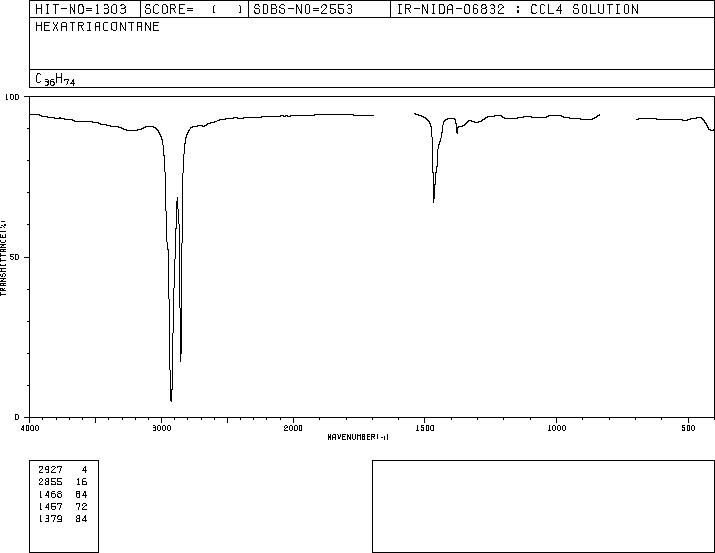Select the 2927 peak table row
This screenshot has height=553, width=715.
(x=63, y=470)
